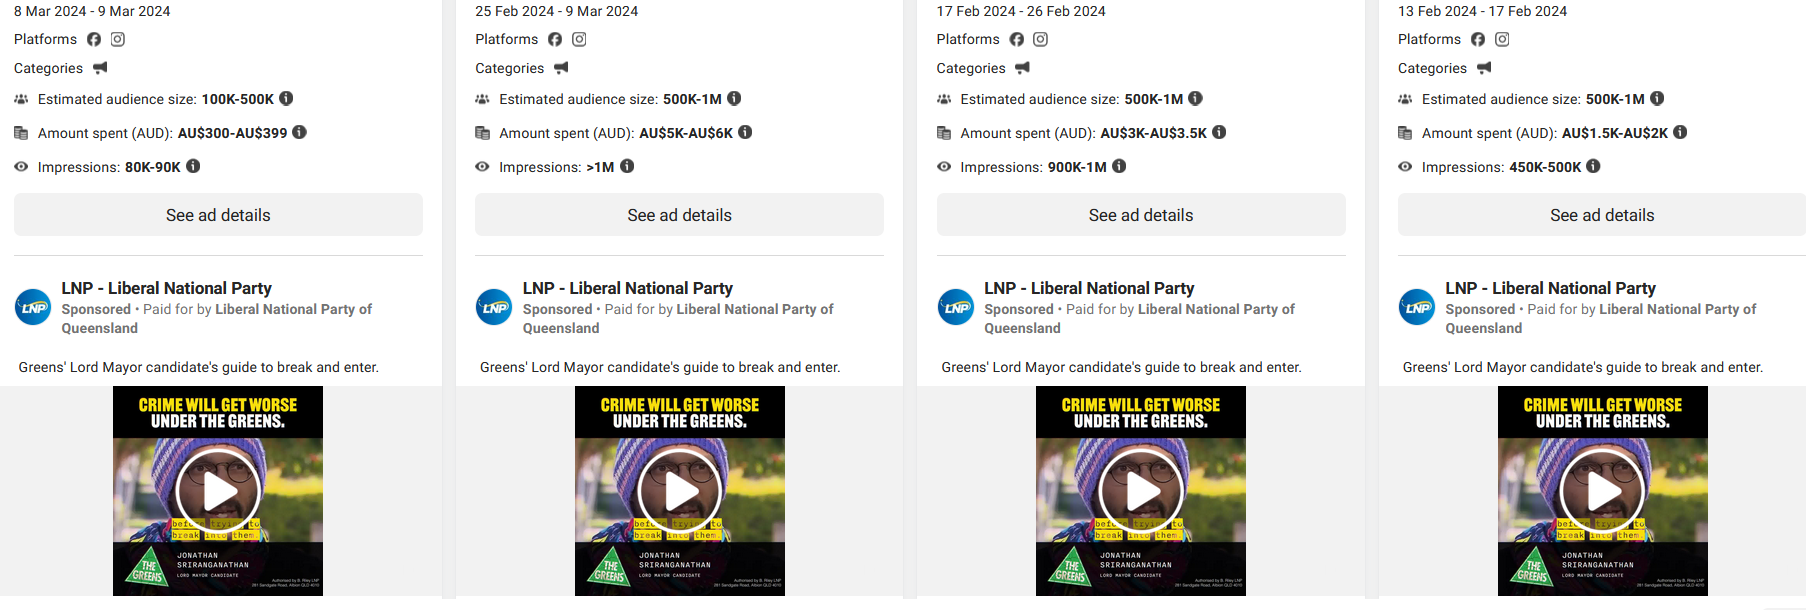Play the video in the AU$300-AU$399 ad
This screenshot has width=1806, height=610.
(218, 491)
